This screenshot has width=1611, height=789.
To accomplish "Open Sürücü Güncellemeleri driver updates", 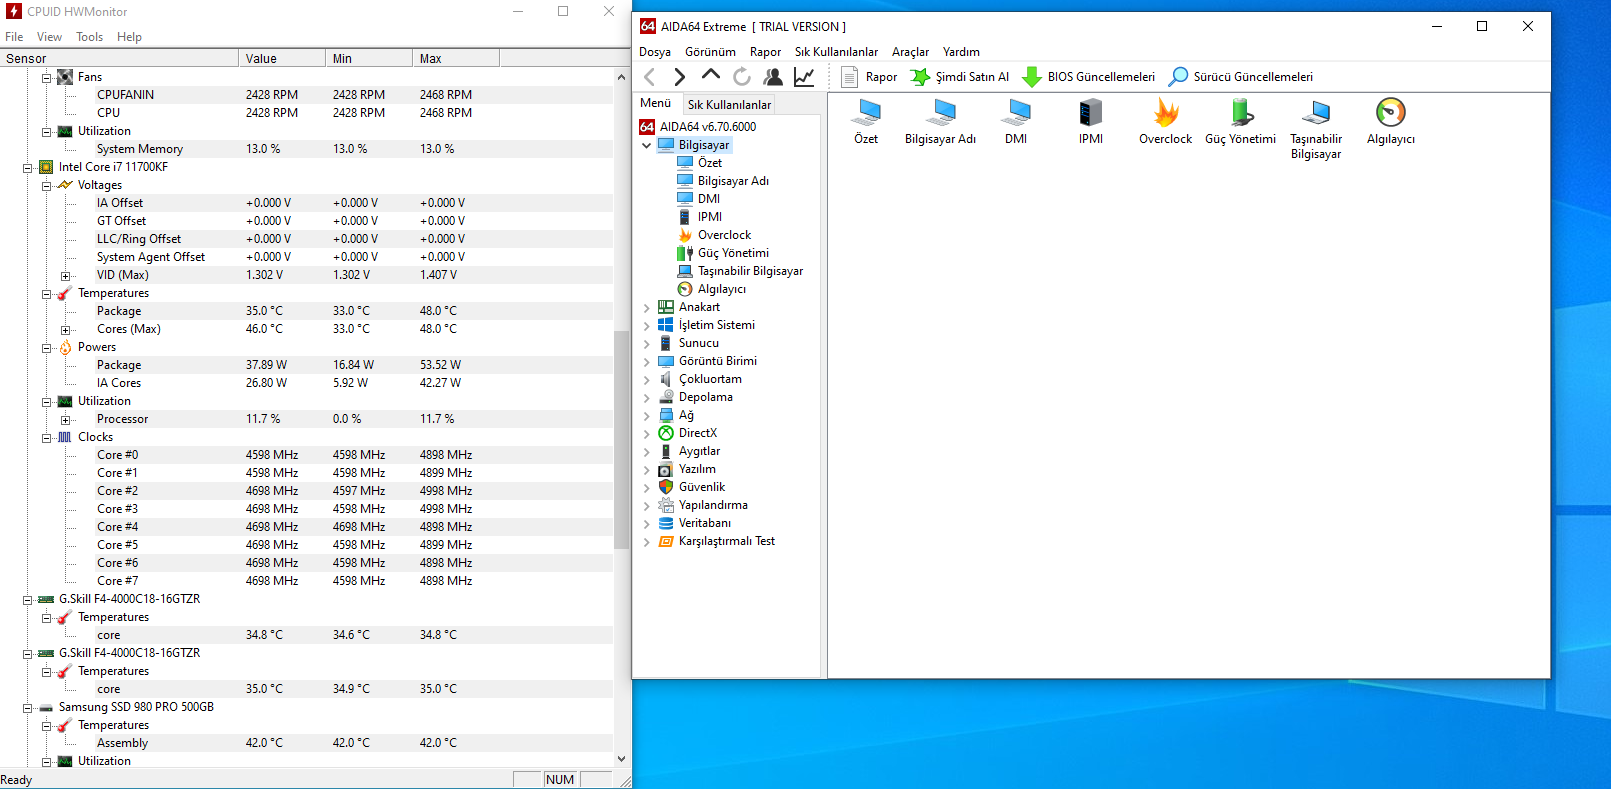I will (1241, 77).
